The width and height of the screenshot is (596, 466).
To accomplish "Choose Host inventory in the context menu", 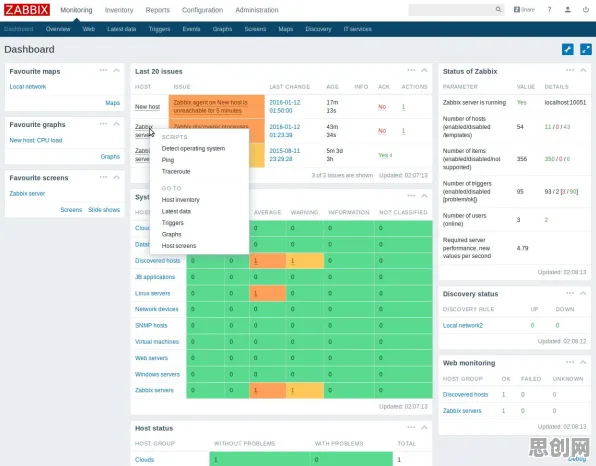I will click(x=181, y=200).
